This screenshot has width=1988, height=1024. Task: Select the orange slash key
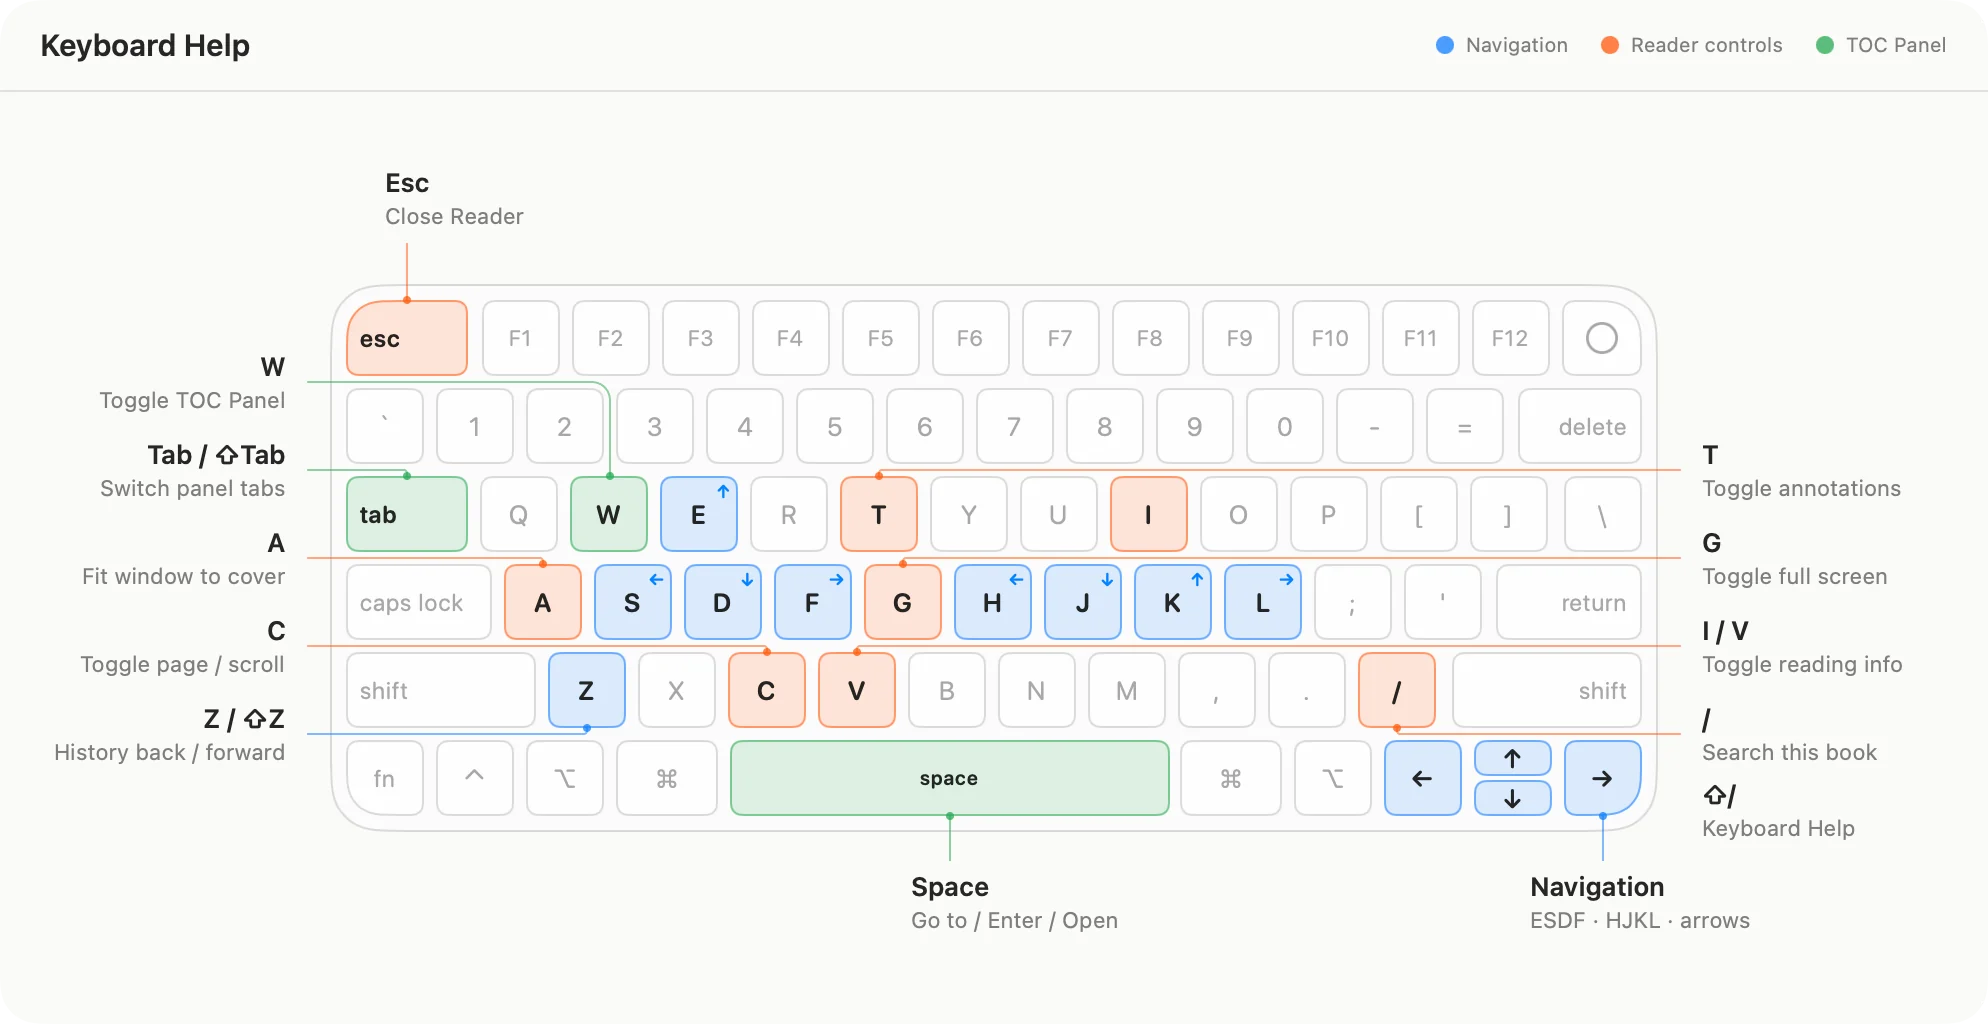click(x=1397, y=690)
